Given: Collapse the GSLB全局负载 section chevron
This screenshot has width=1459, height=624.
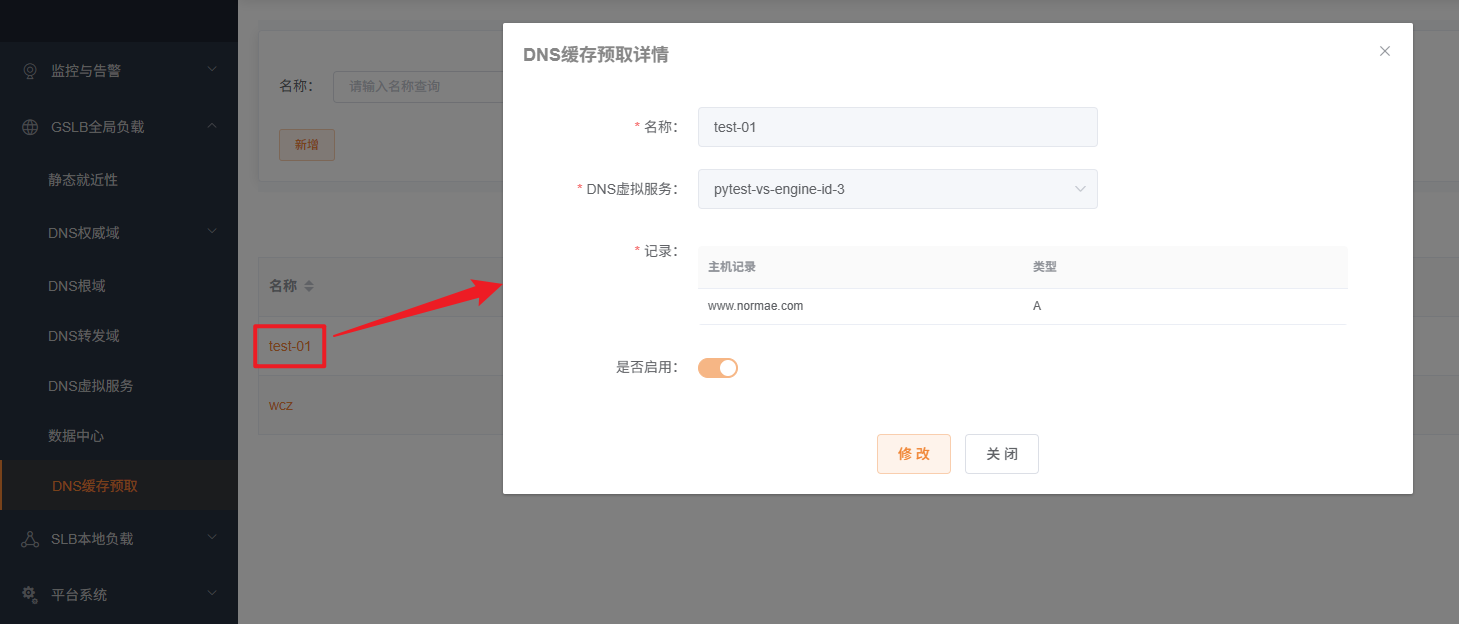Looking at the screenshot, I should click(211, 127).
